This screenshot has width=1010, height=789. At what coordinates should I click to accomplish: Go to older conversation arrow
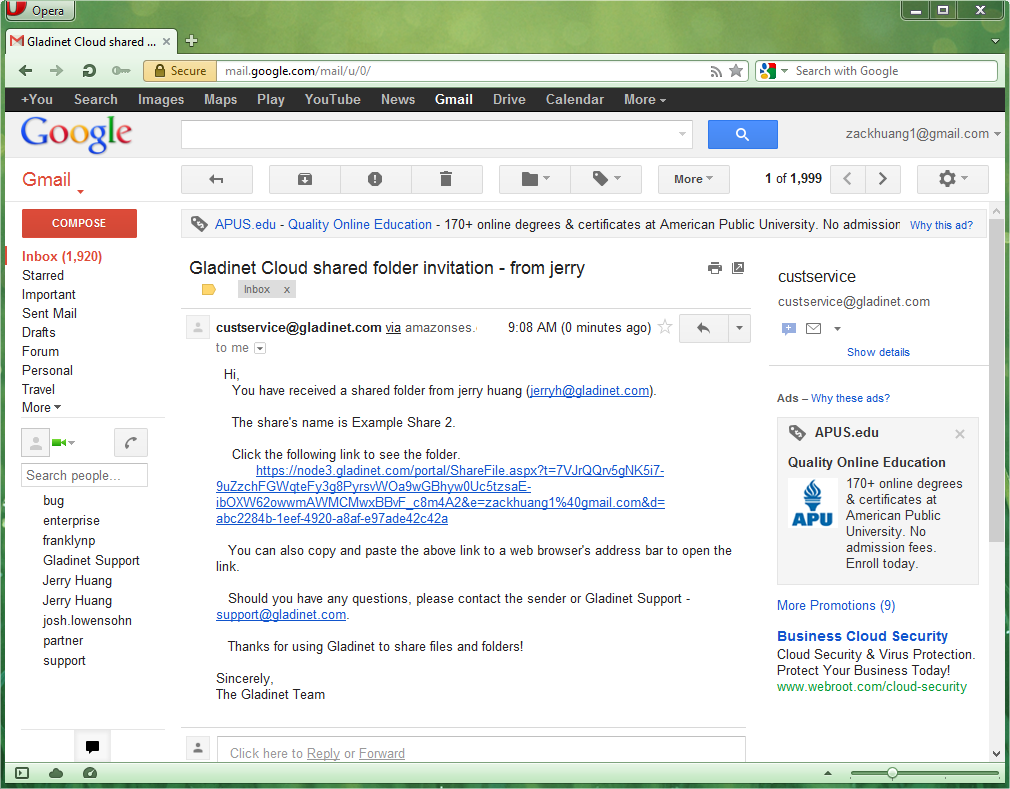pyautogui.click(x=883, y=179)
